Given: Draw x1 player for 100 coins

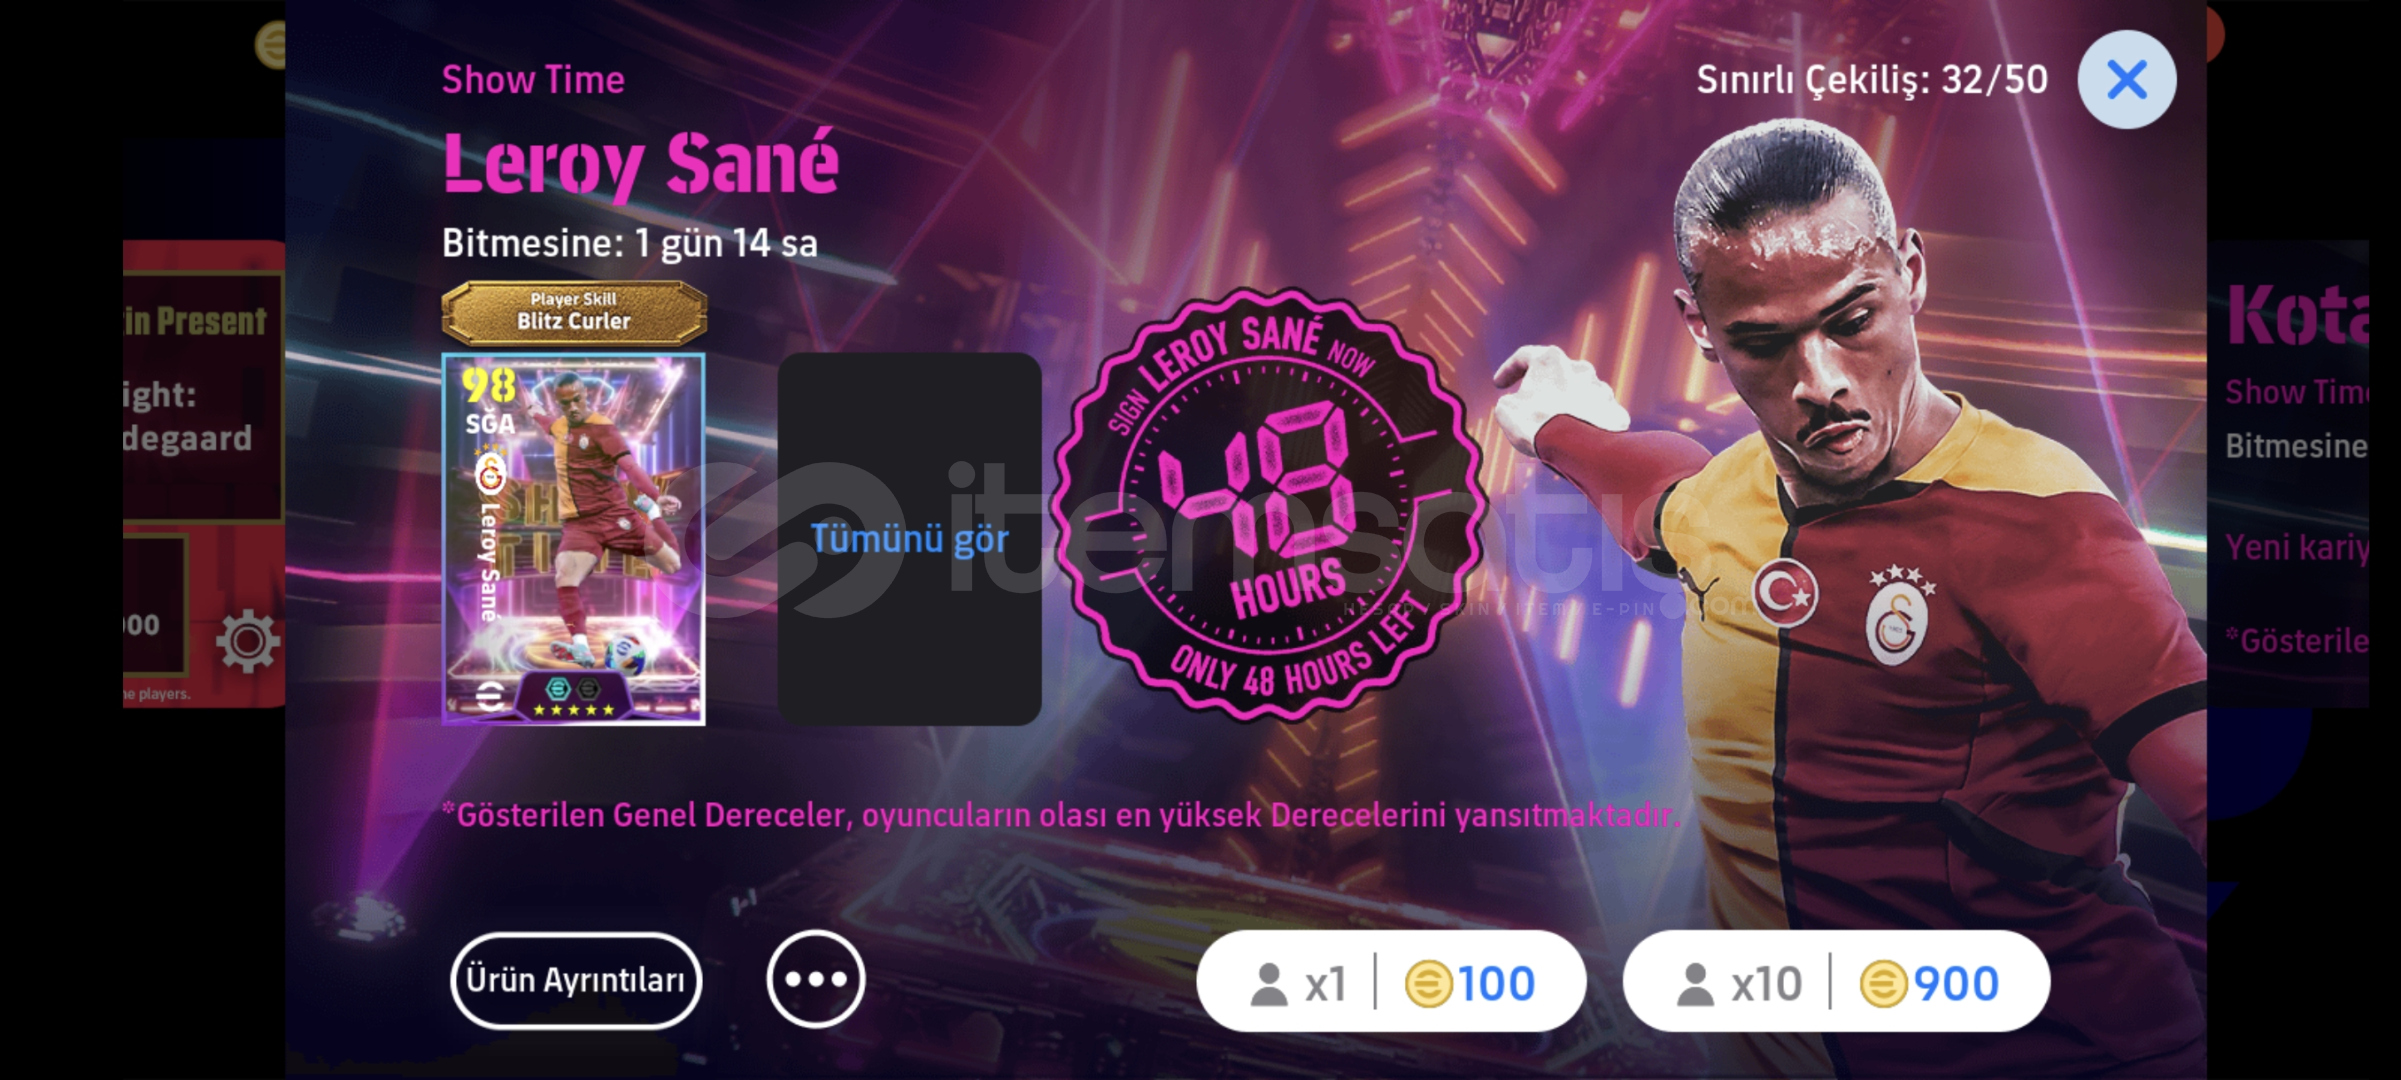Looking at the screenshot, I should pyautogui.click(x=1391, y=982).
